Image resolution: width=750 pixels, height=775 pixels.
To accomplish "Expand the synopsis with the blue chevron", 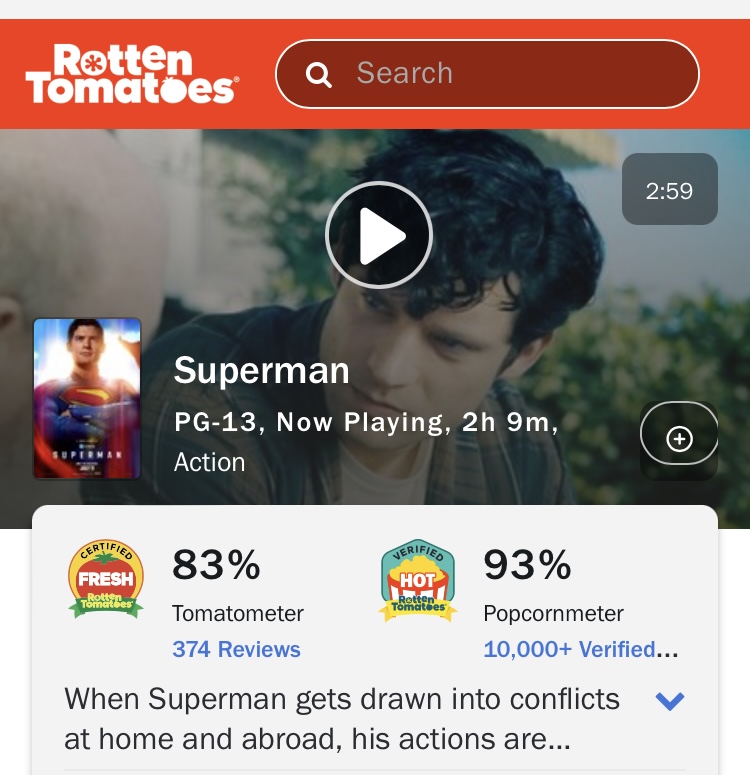I will tap(669, 700).
